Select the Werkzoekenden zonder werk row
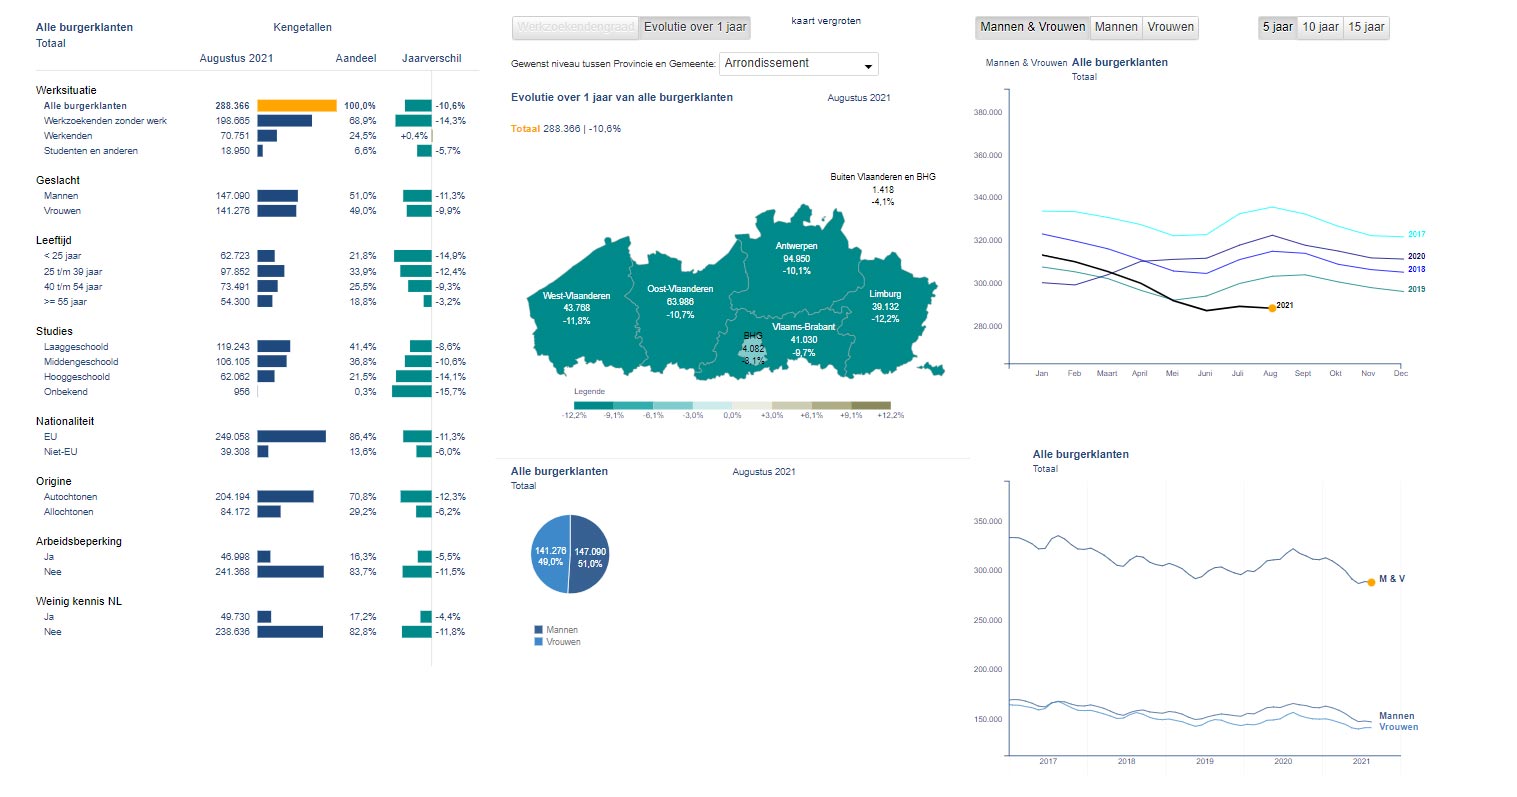Viewport: 1517px width, 797px height. pyautogui.click(x=105, y=121)
